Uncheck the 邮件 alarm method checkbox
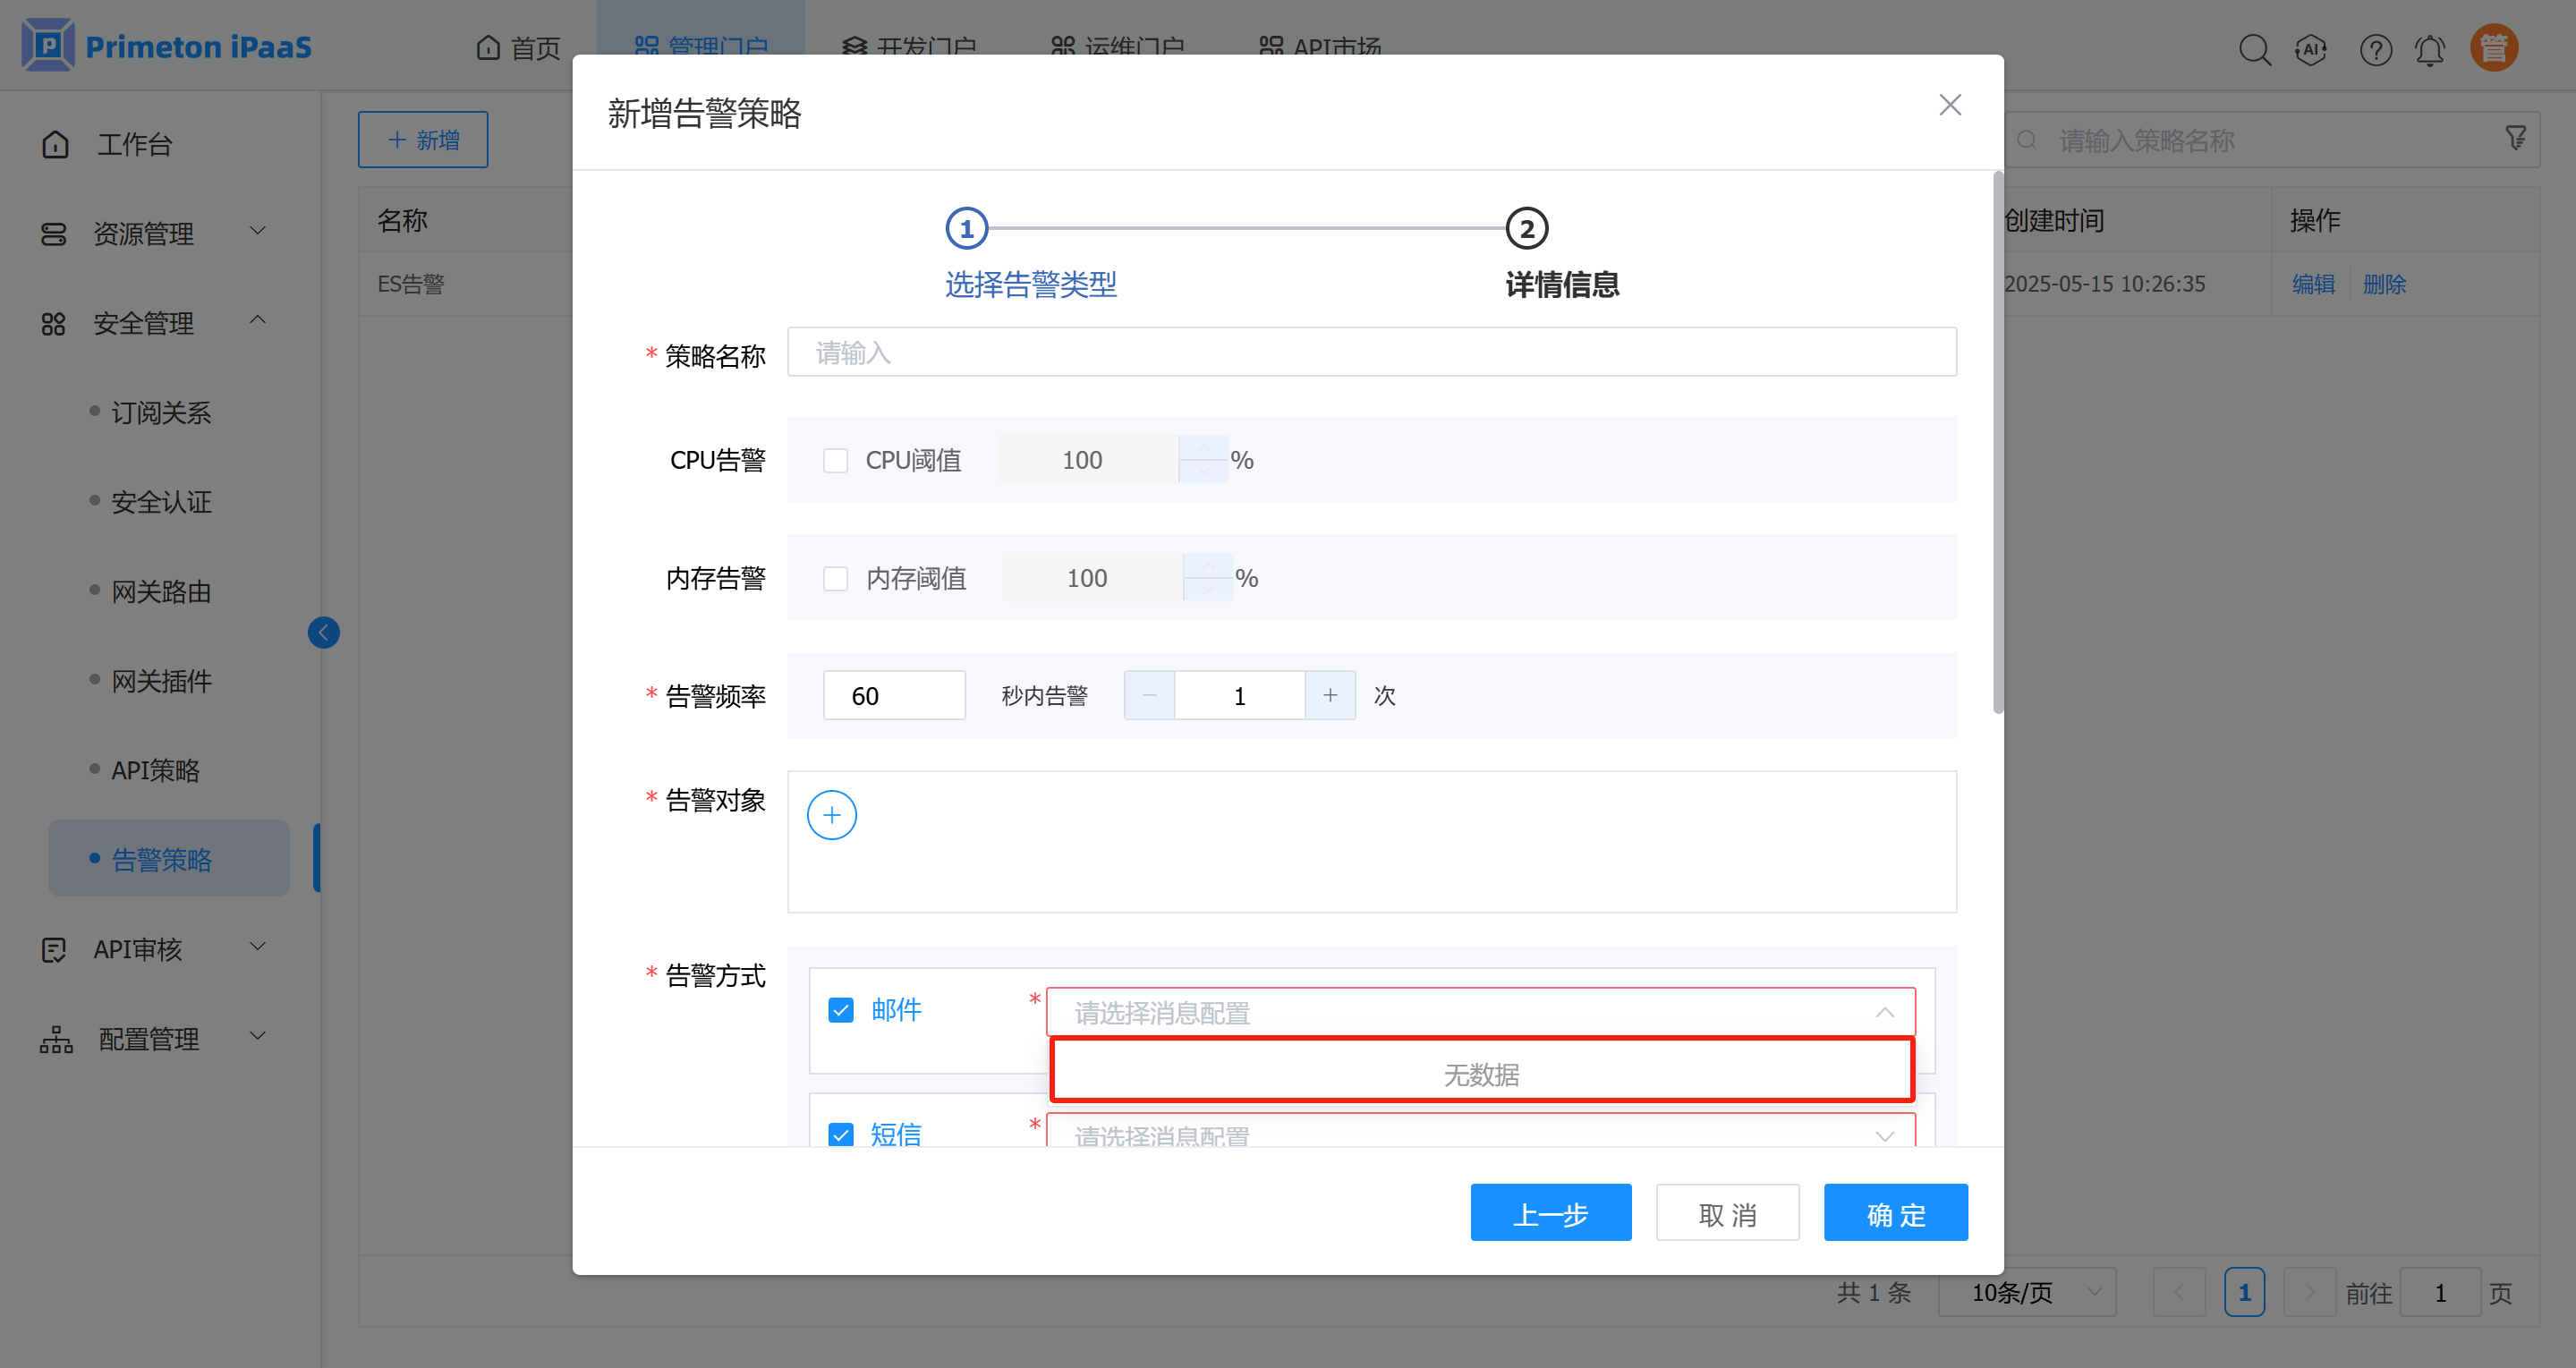Viewport: 2576px width, 1368px height. point(841,1010)
